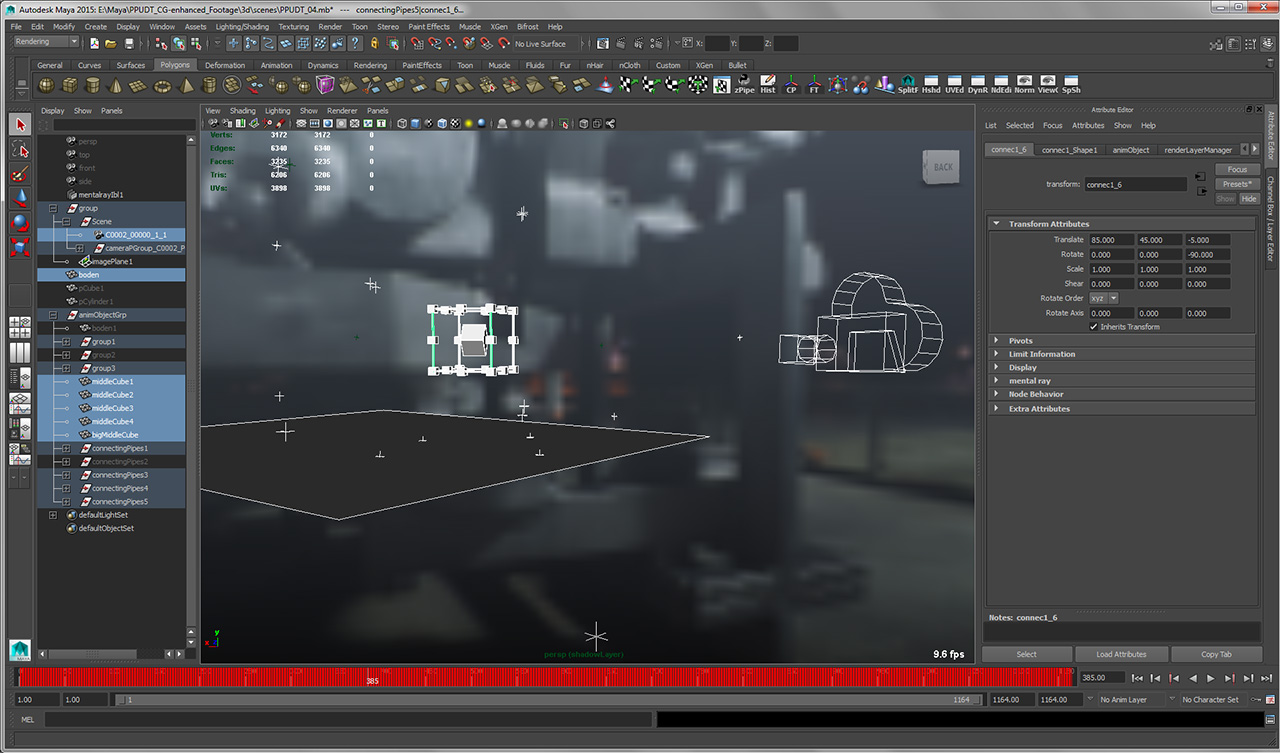
Task: Click the zPipe shelf button
Action: [744, 85]
